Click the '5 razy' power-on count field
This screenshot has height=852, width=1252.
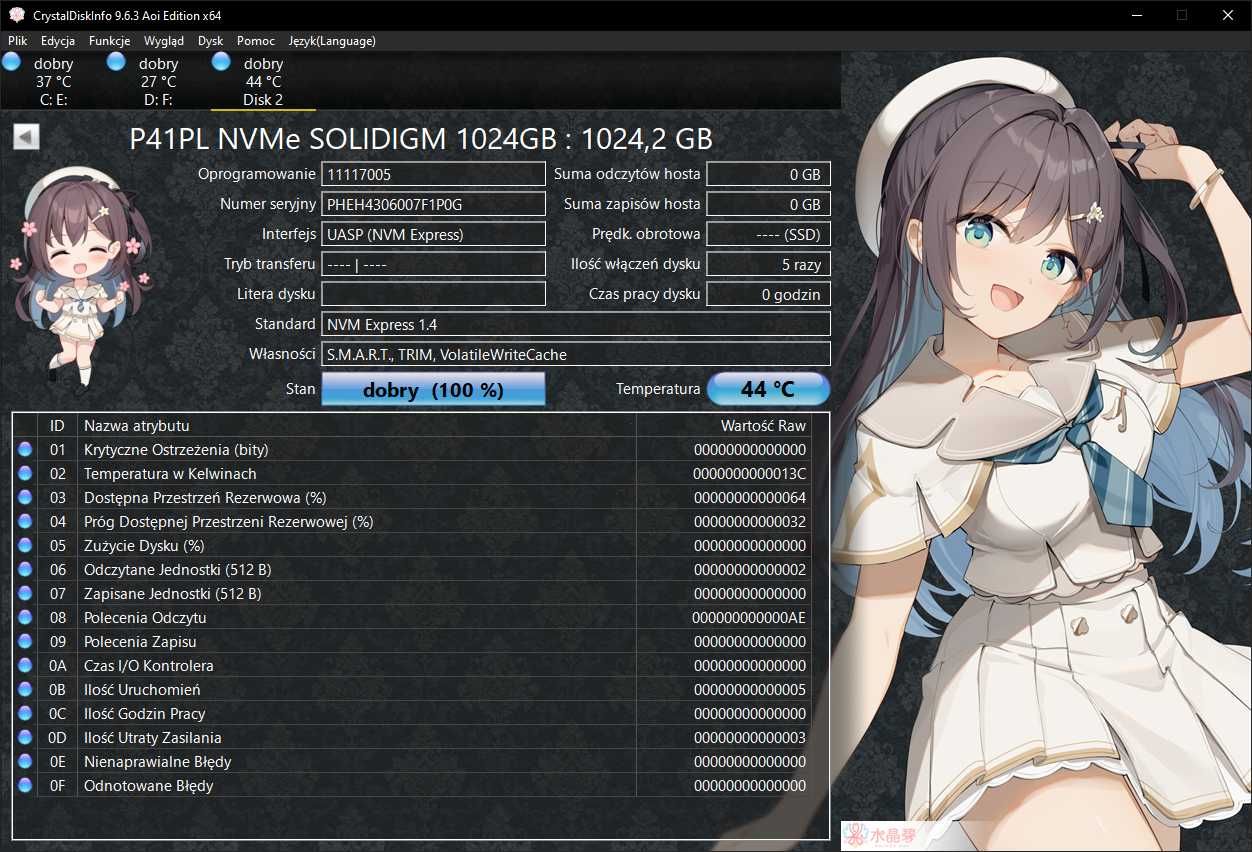click(x=769, y=264)
